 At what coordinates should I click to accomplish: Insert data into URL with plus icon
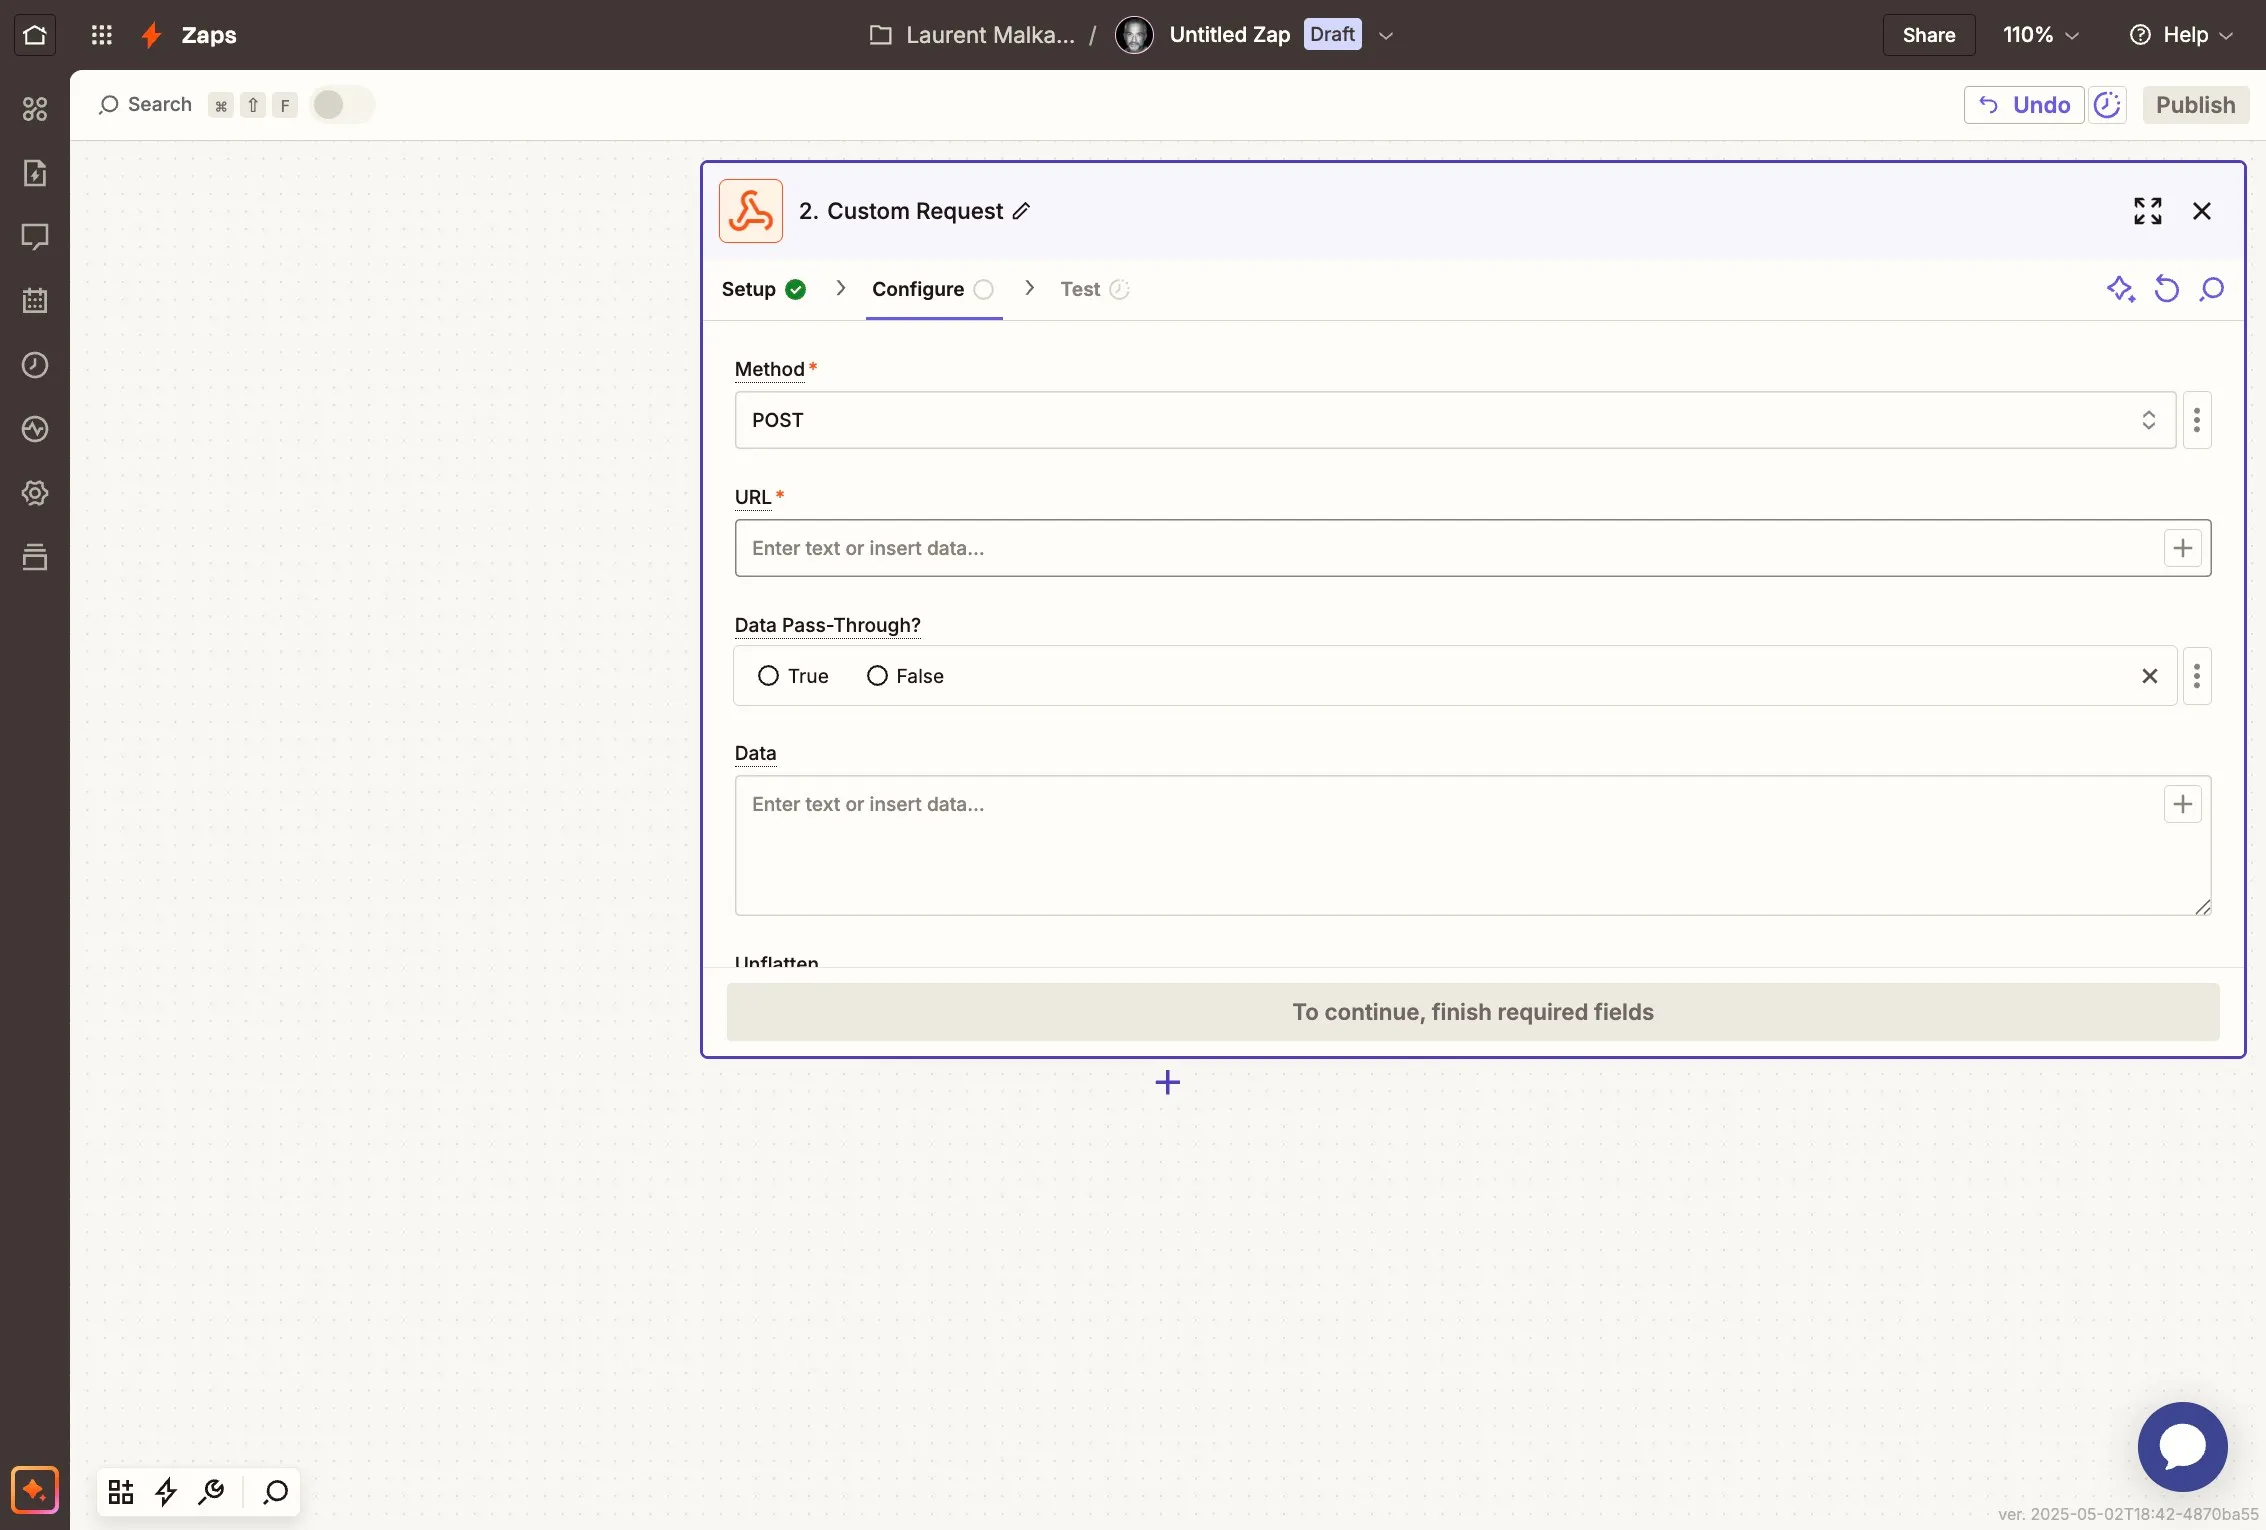2183,548
